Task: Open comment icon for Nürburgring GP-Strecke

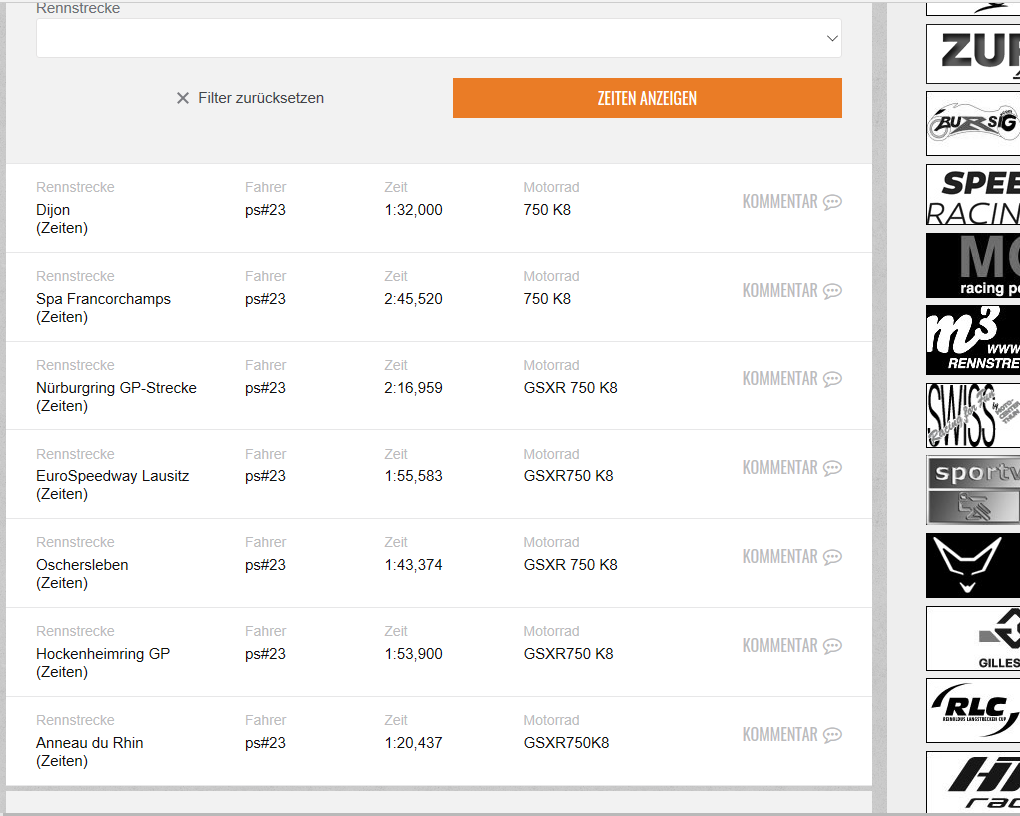Action: [x=832, y=379]
